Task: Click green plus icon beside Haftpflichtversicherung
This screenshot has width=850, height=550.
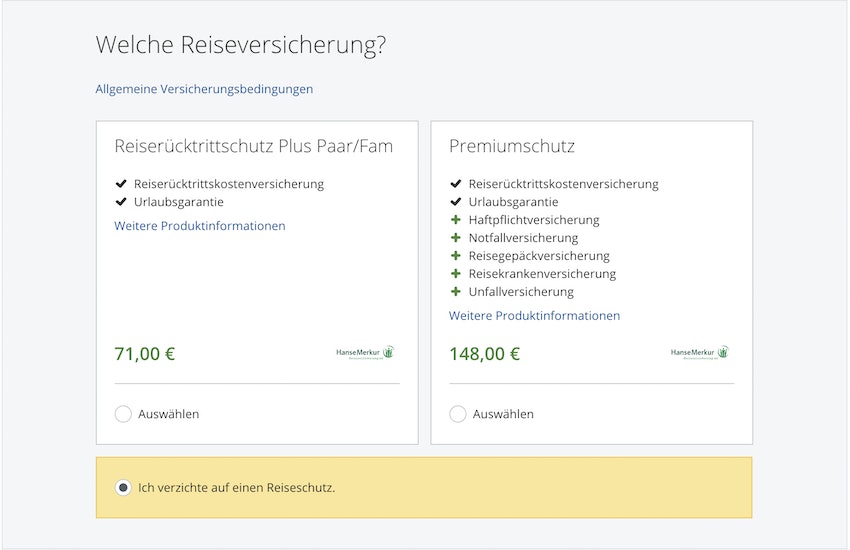Action: coord(456,220)
